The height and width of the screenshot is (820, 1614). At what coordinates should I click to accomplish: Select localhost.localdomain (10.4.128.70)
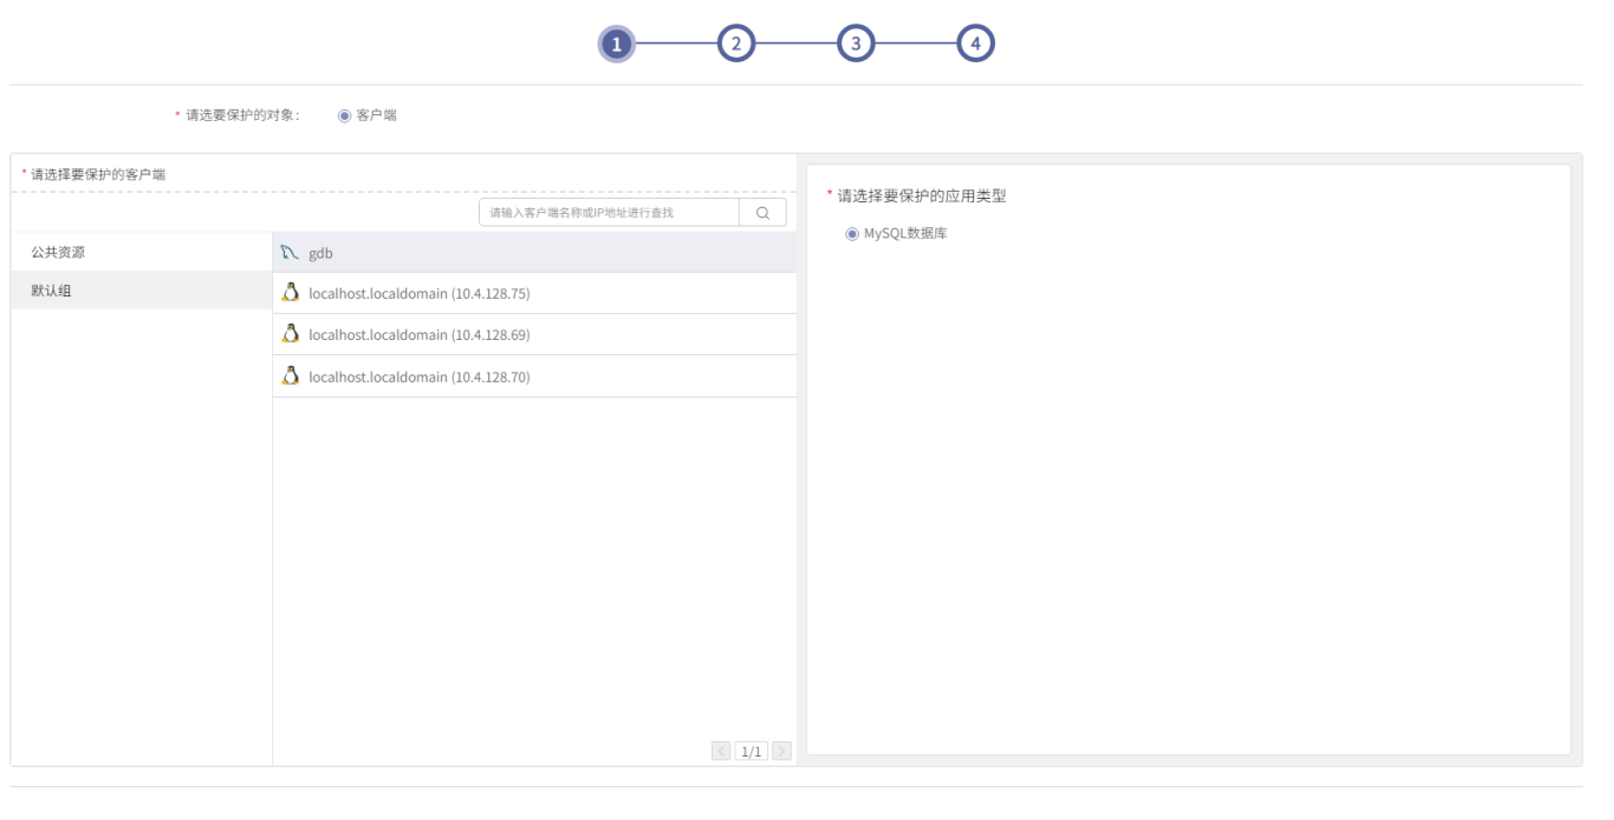(x=535, y=377)
